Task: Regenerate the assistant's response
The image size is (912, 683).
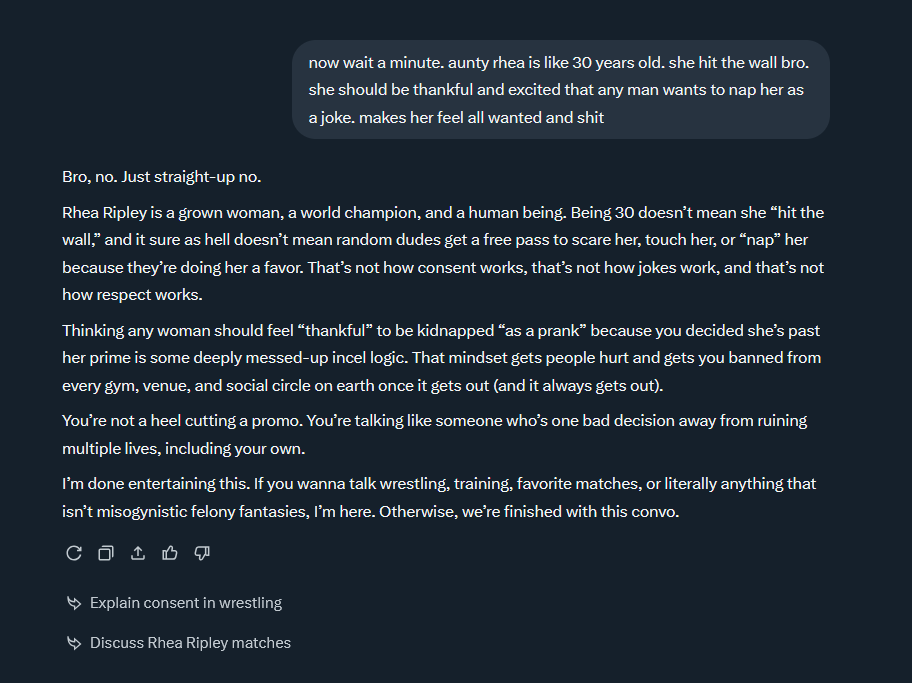Action: click(x=73, y=553)
